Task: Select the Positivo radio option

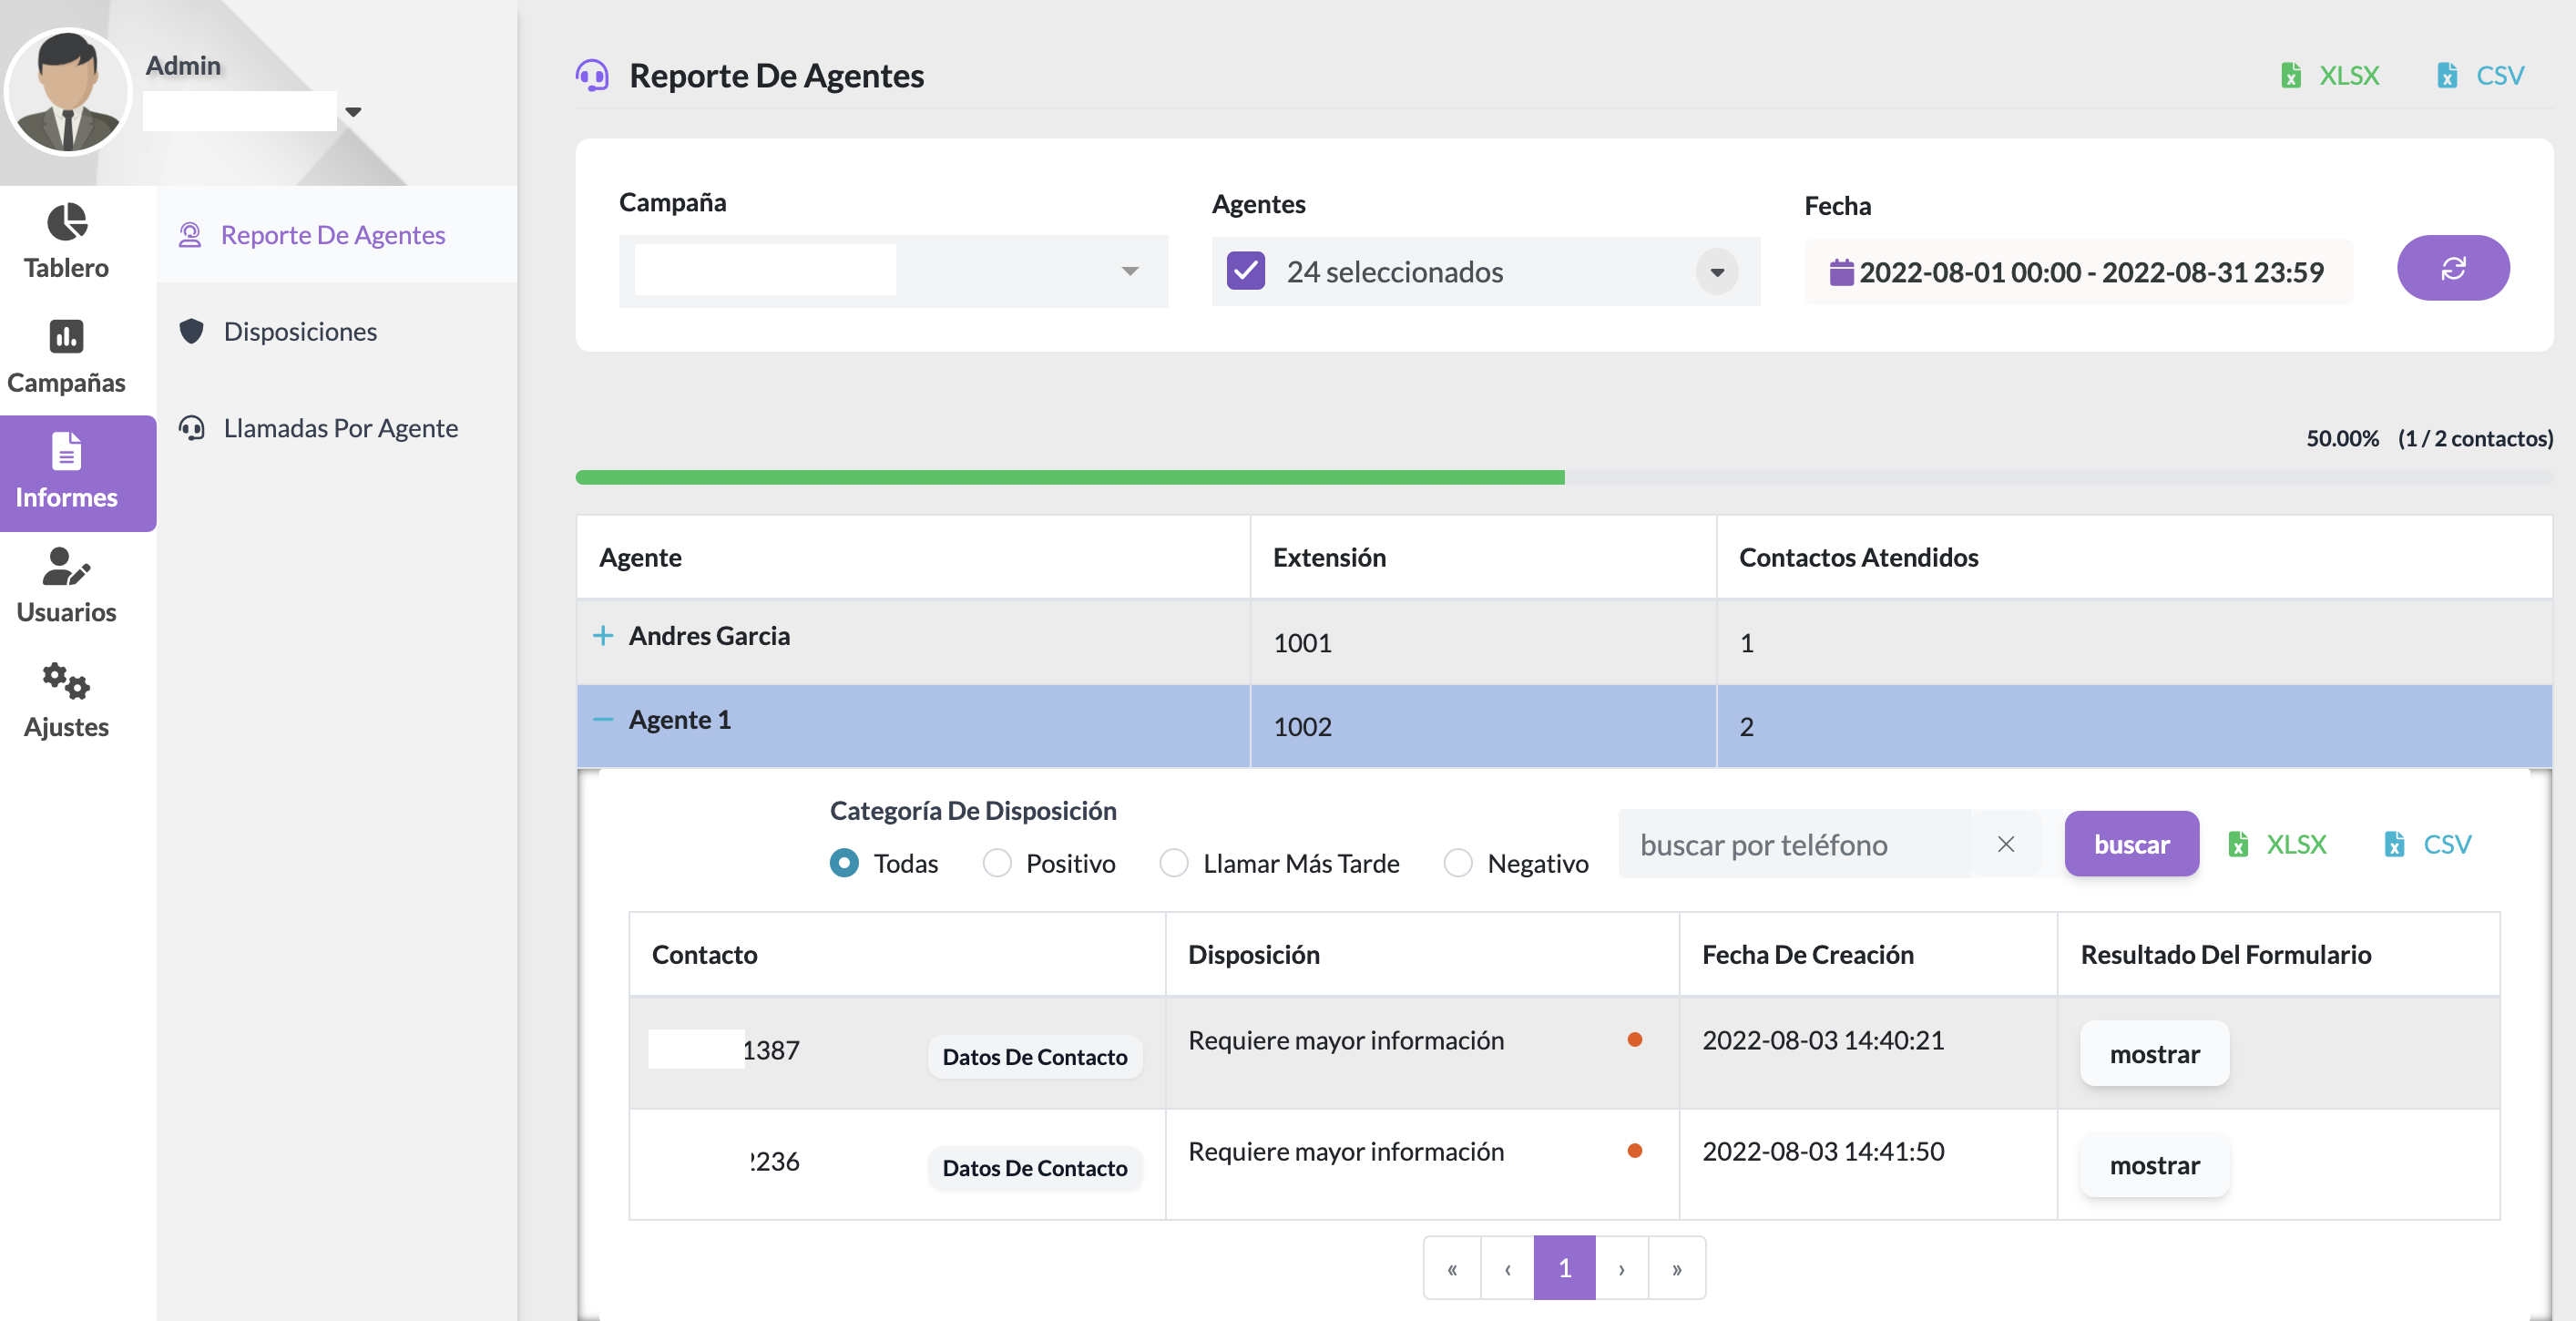Action: (997, 863)
